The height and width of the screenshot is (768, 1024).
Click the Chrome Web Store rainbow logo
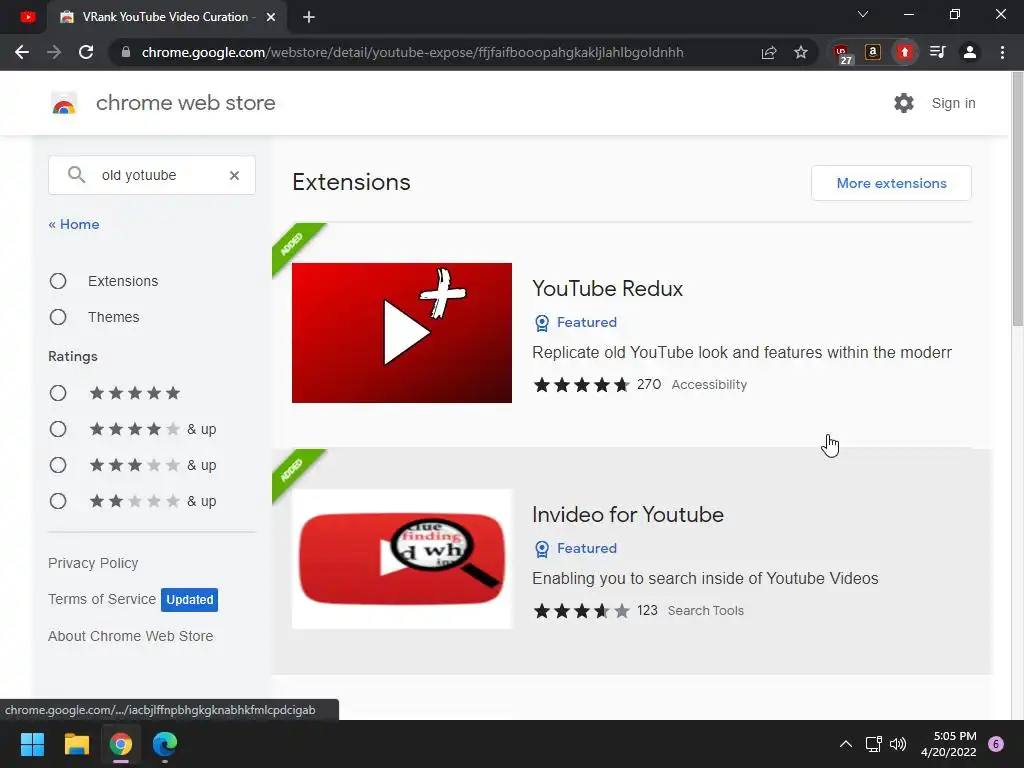pyautogui.click(x=64, y=103)
